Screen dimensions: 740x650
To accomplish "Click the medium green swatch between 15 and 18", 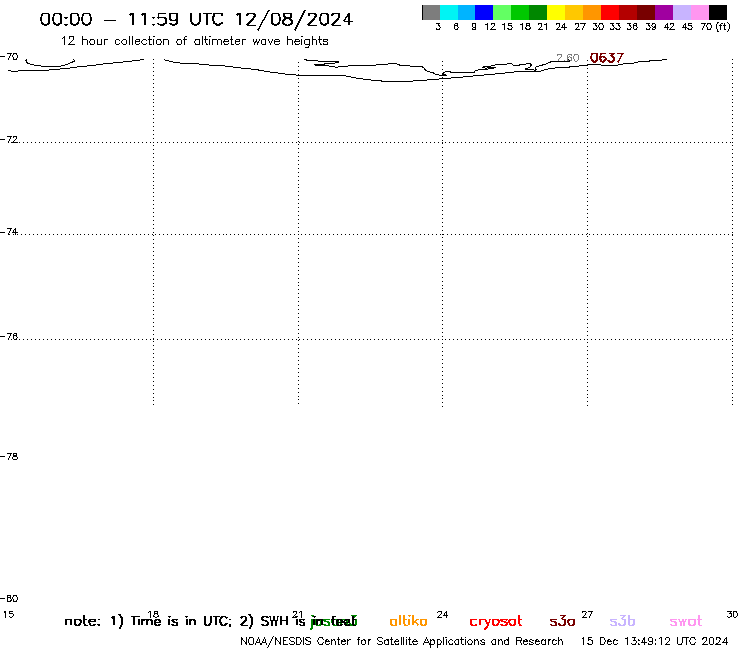I will [x=520, y=12].
